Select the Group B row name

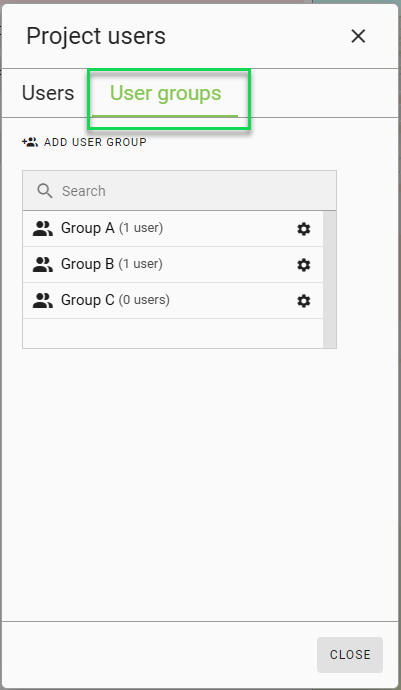pyautogui.click(x=87, y=264)
